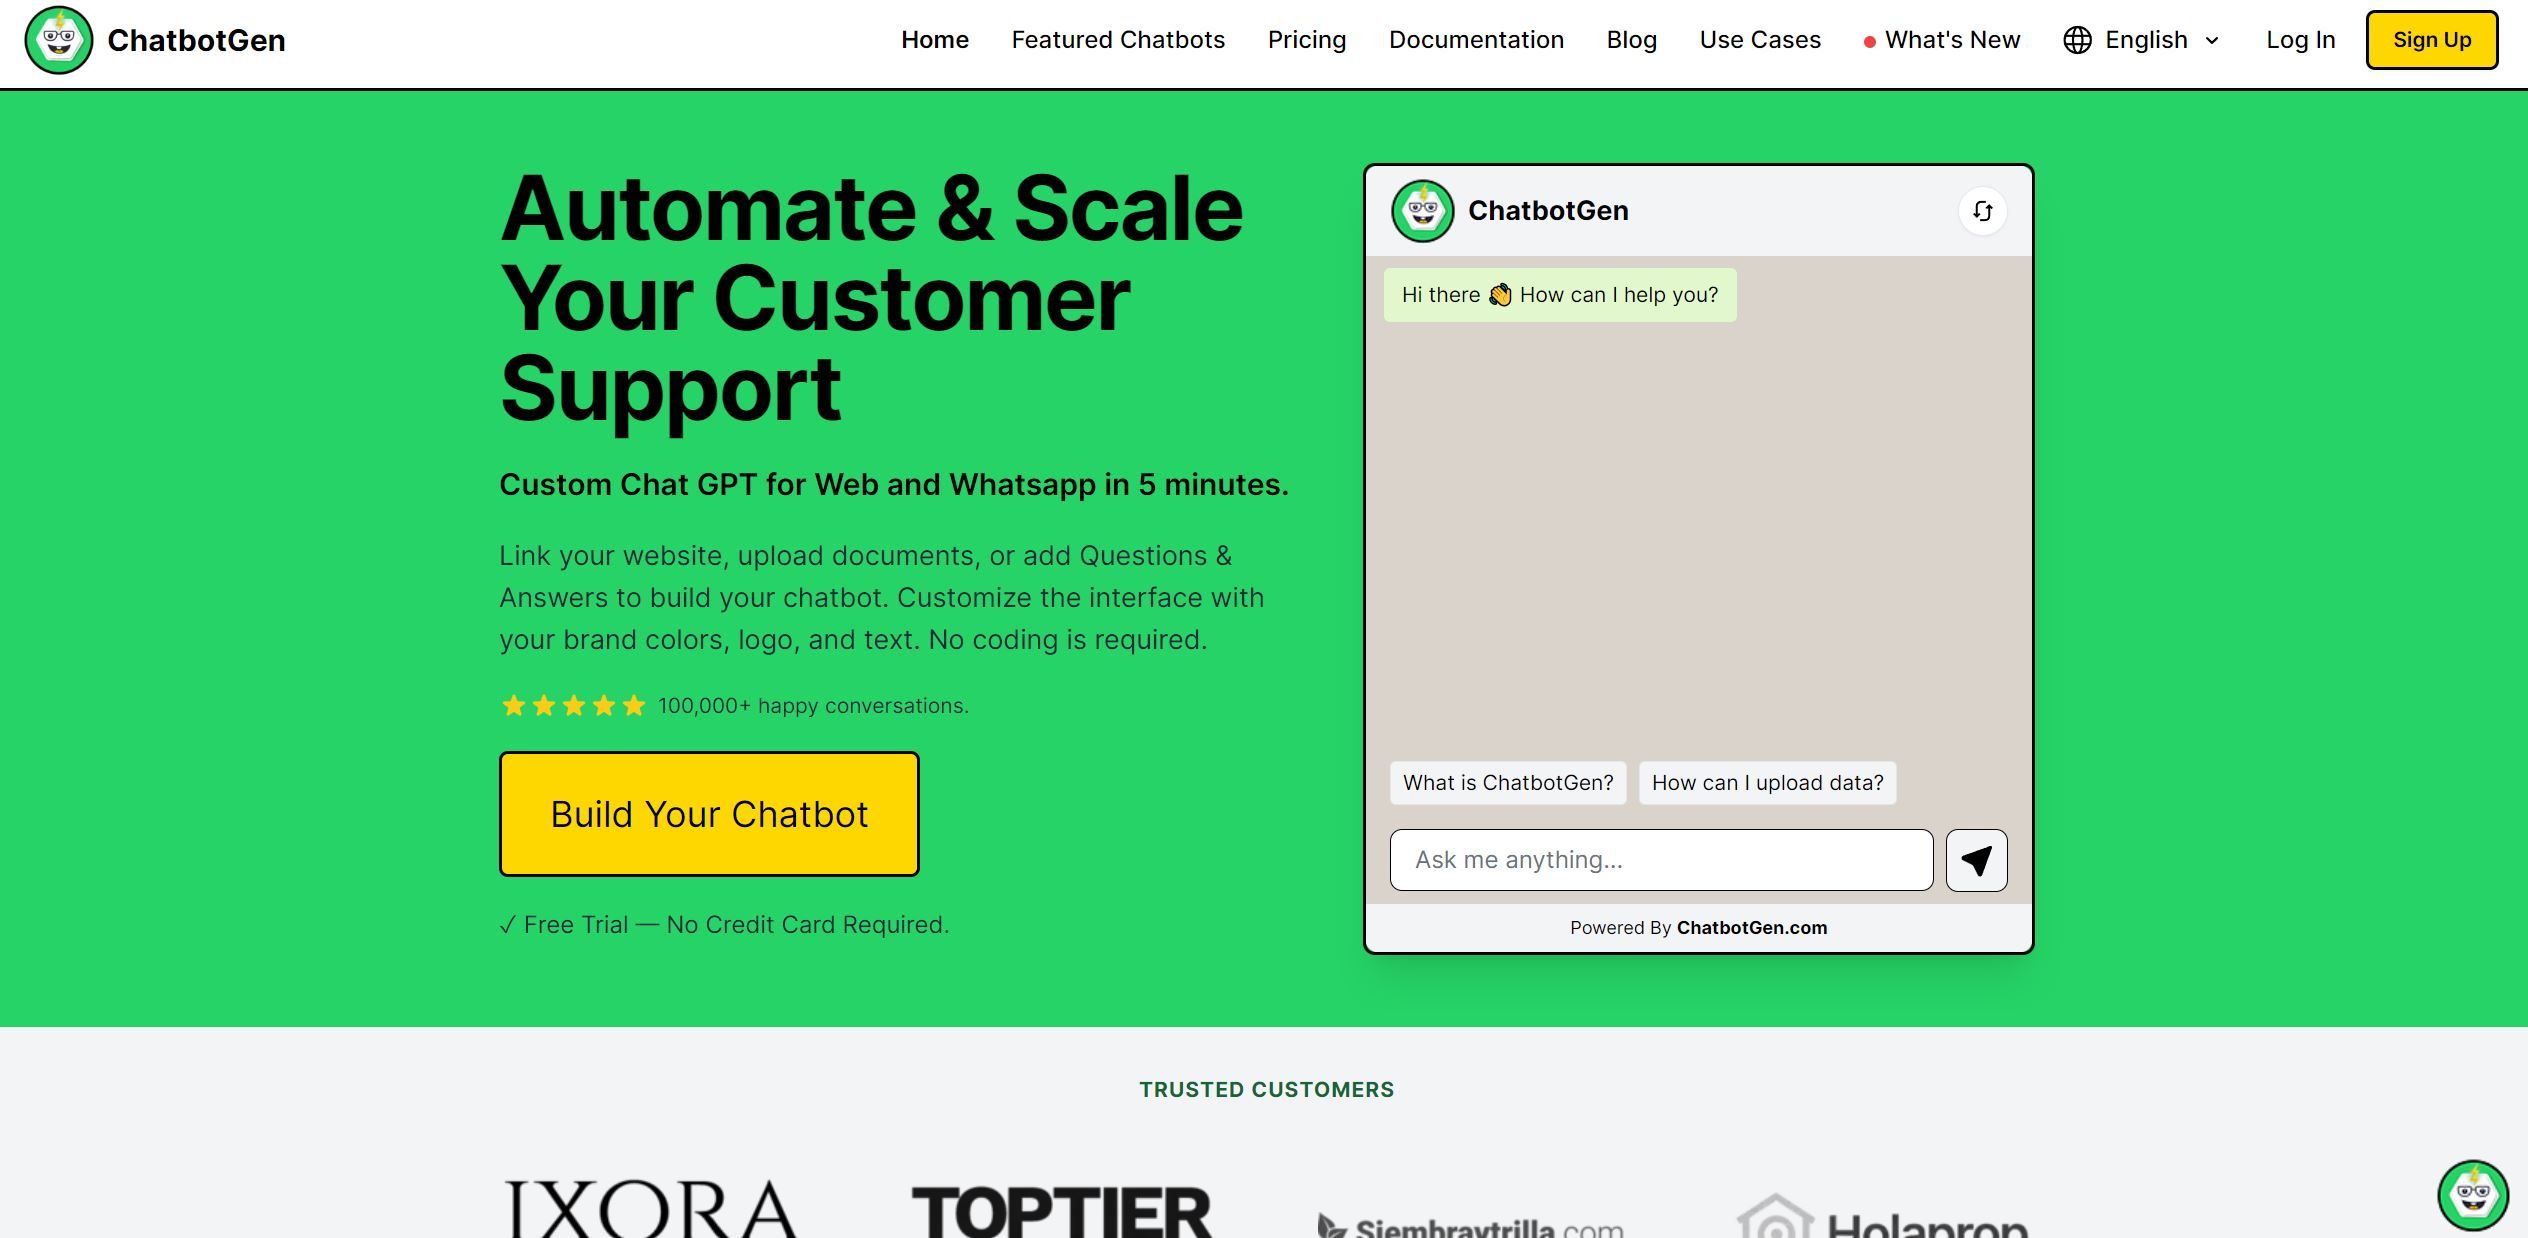The width and height of the screenshot is (2528, 1238).
Task: Click the Use Cases navigation menu item
Action: [1761, 39]
